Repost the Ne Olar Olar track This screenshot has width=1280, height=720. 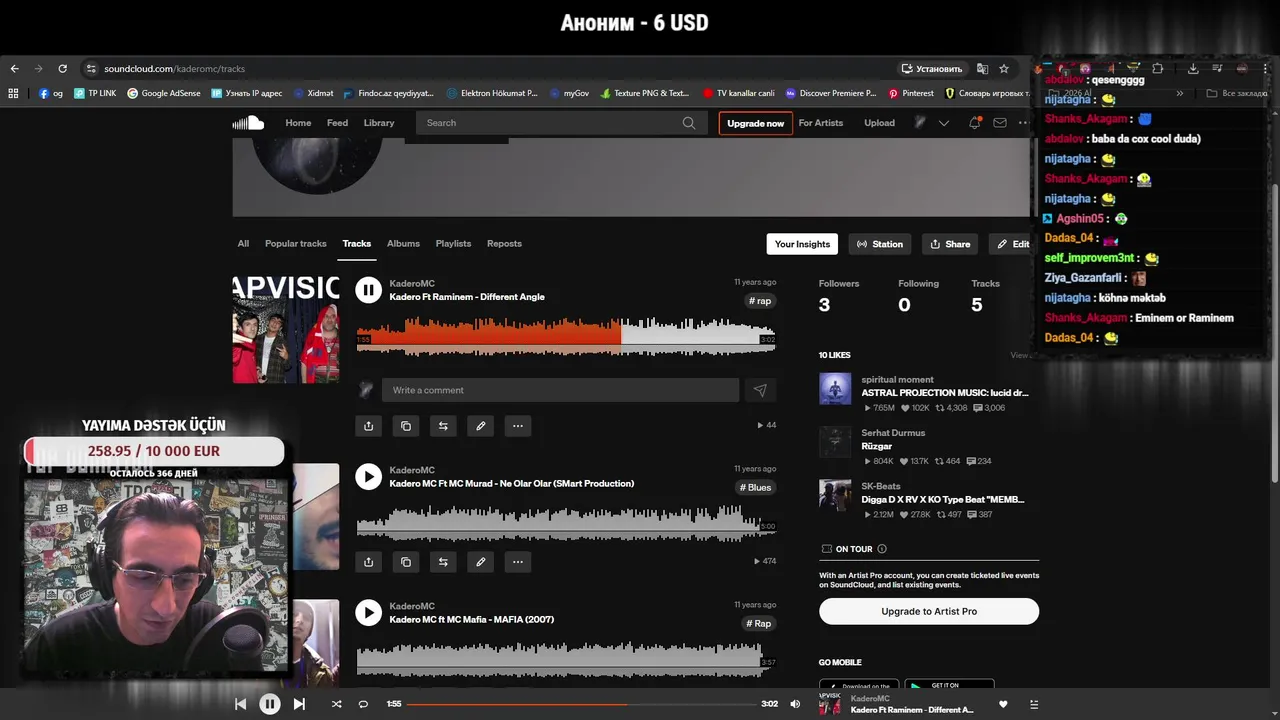443,562
